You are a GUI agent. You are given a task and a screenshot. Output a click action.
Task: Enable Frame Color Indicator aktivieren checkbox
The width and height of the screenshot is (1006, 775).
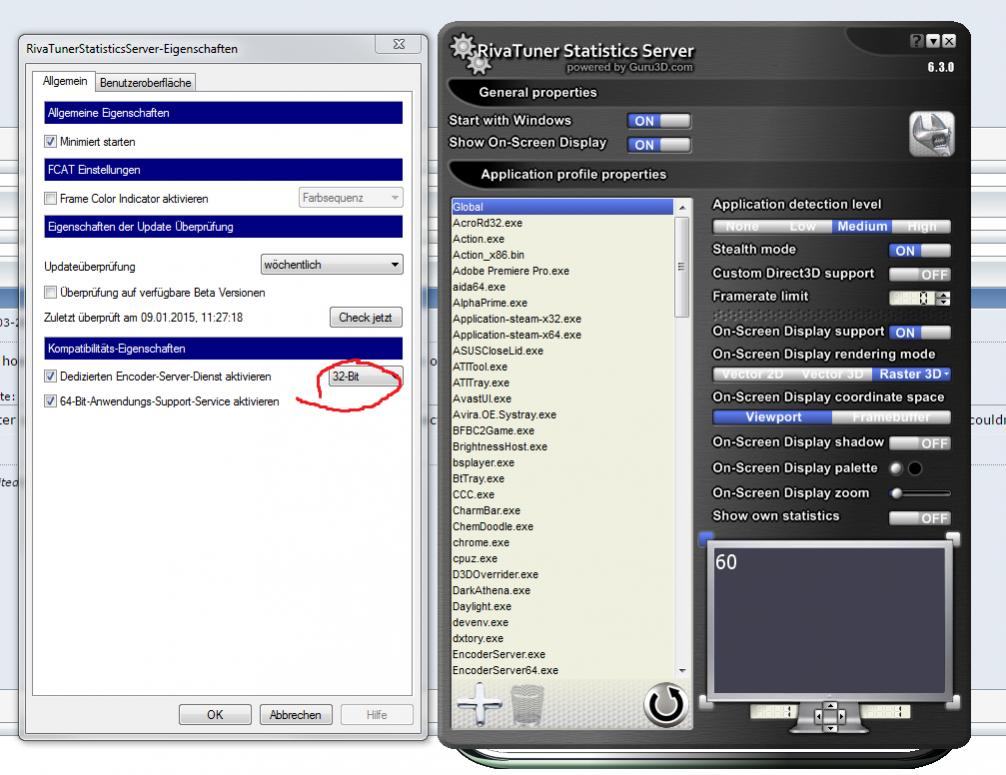tap(50, 198)
